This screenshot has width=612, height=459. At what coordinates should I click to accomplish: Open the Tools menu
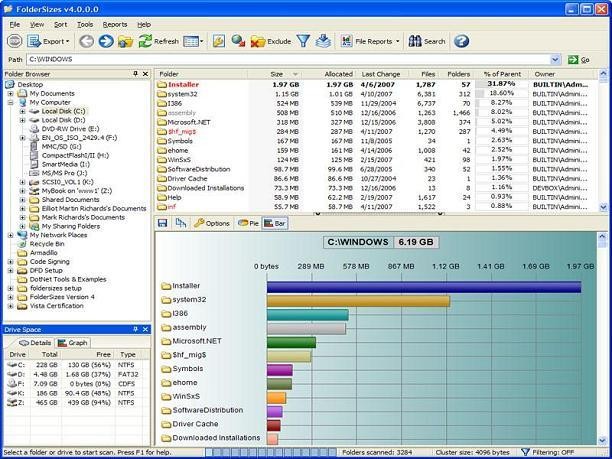point(85,25)
